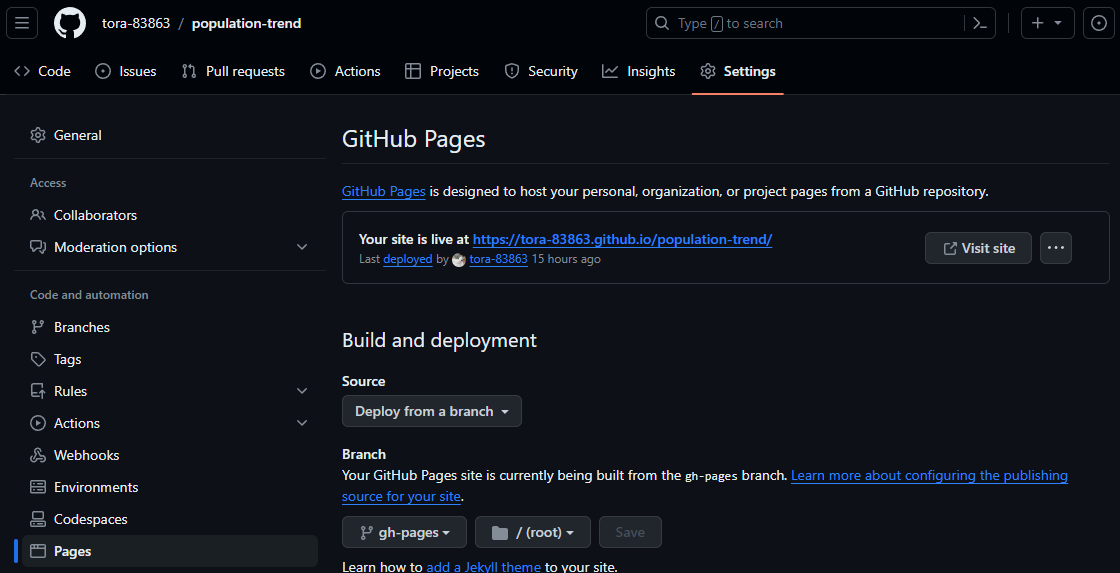Open the / (root) folder selector
1120x573 pixels.
click(533, 532)
